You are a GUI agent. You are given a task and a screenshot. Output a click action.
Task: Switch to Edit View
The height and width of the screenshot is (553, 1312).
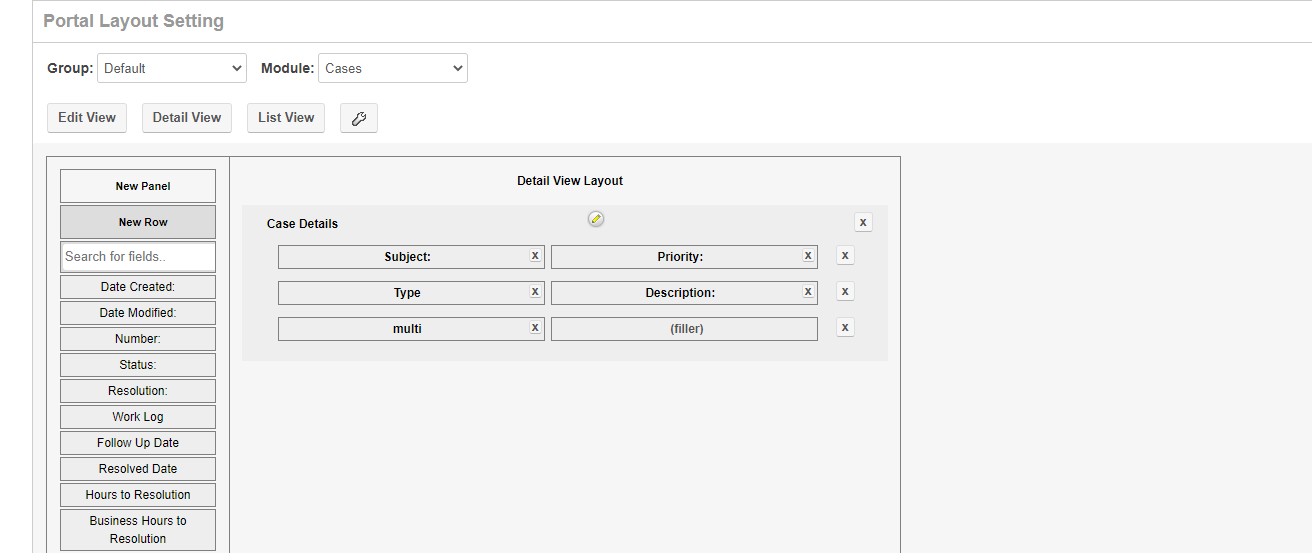pos(87,118)
